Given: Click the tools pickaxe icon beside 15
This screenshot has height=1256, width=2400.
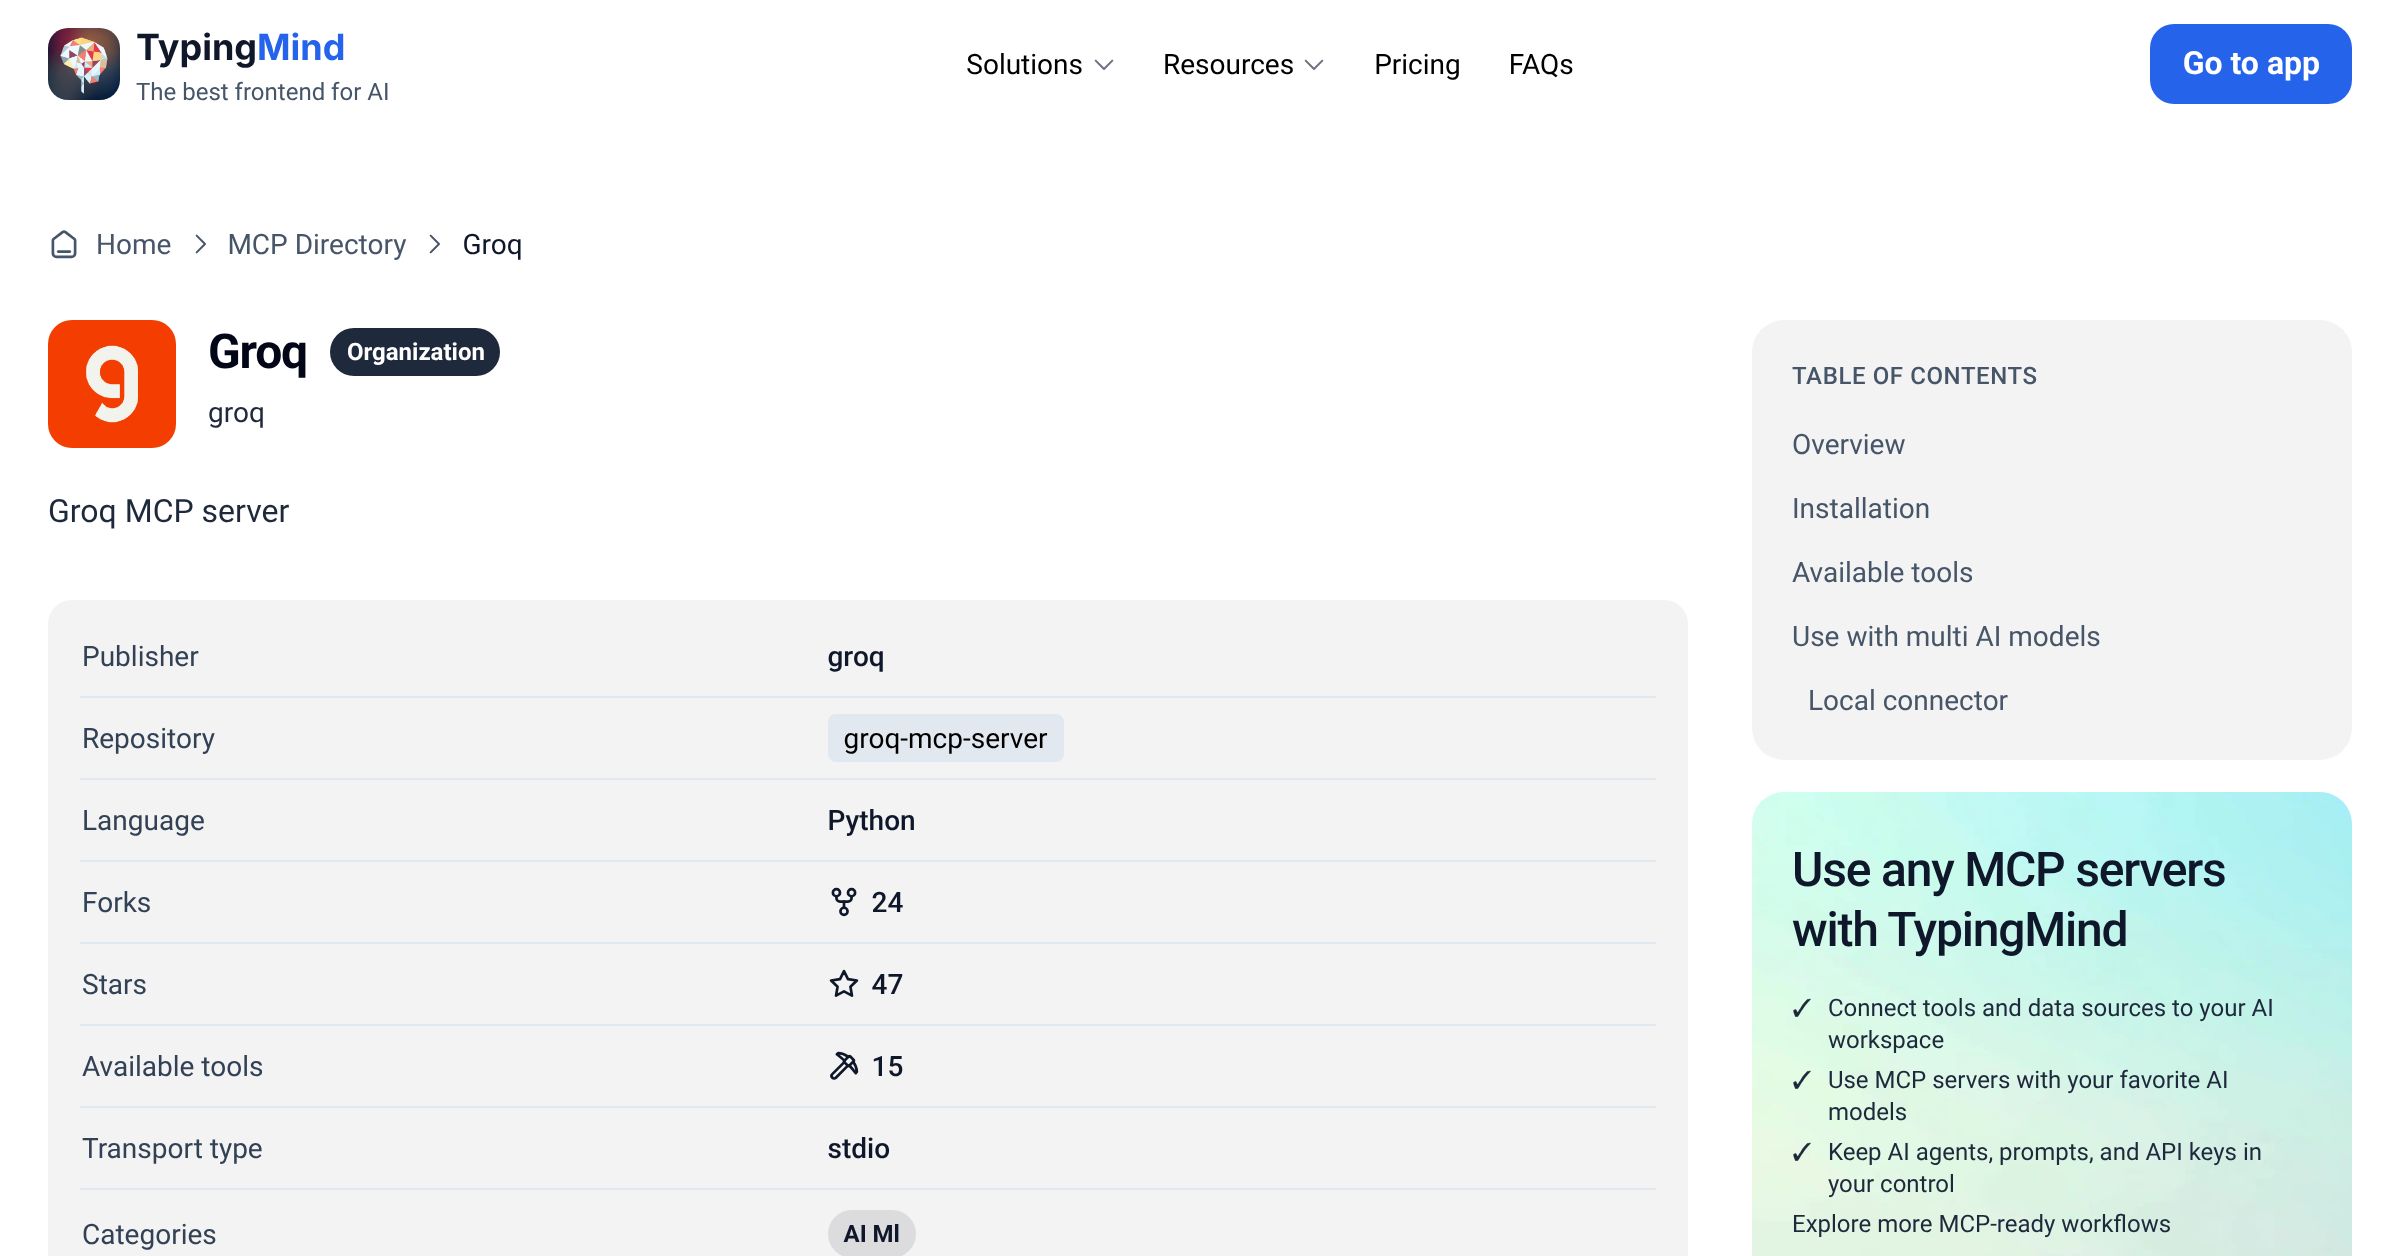Looking at the screenshot, I should 844,1066.
